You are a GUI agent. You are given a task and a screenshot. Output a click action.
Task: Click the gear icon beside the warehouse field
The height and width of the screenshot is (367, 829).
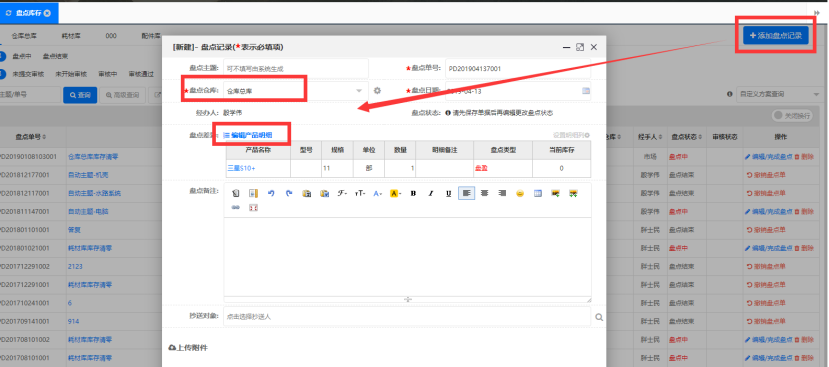pyautogui.click(x=377, y=90)
